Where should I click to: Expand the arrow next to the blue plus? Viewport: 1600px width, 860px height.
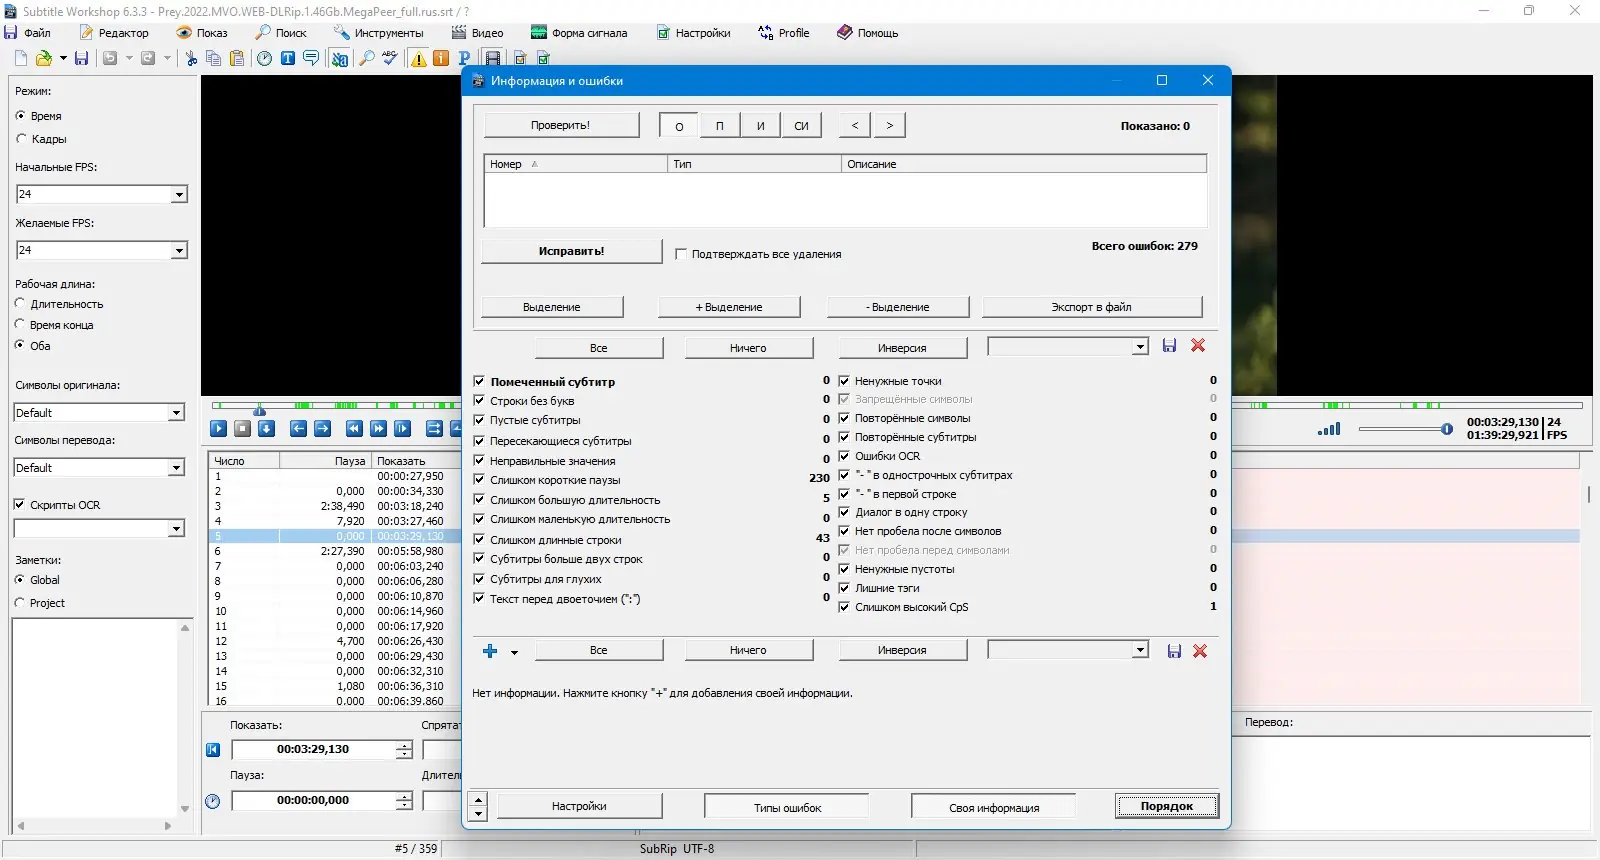(514, 652)
